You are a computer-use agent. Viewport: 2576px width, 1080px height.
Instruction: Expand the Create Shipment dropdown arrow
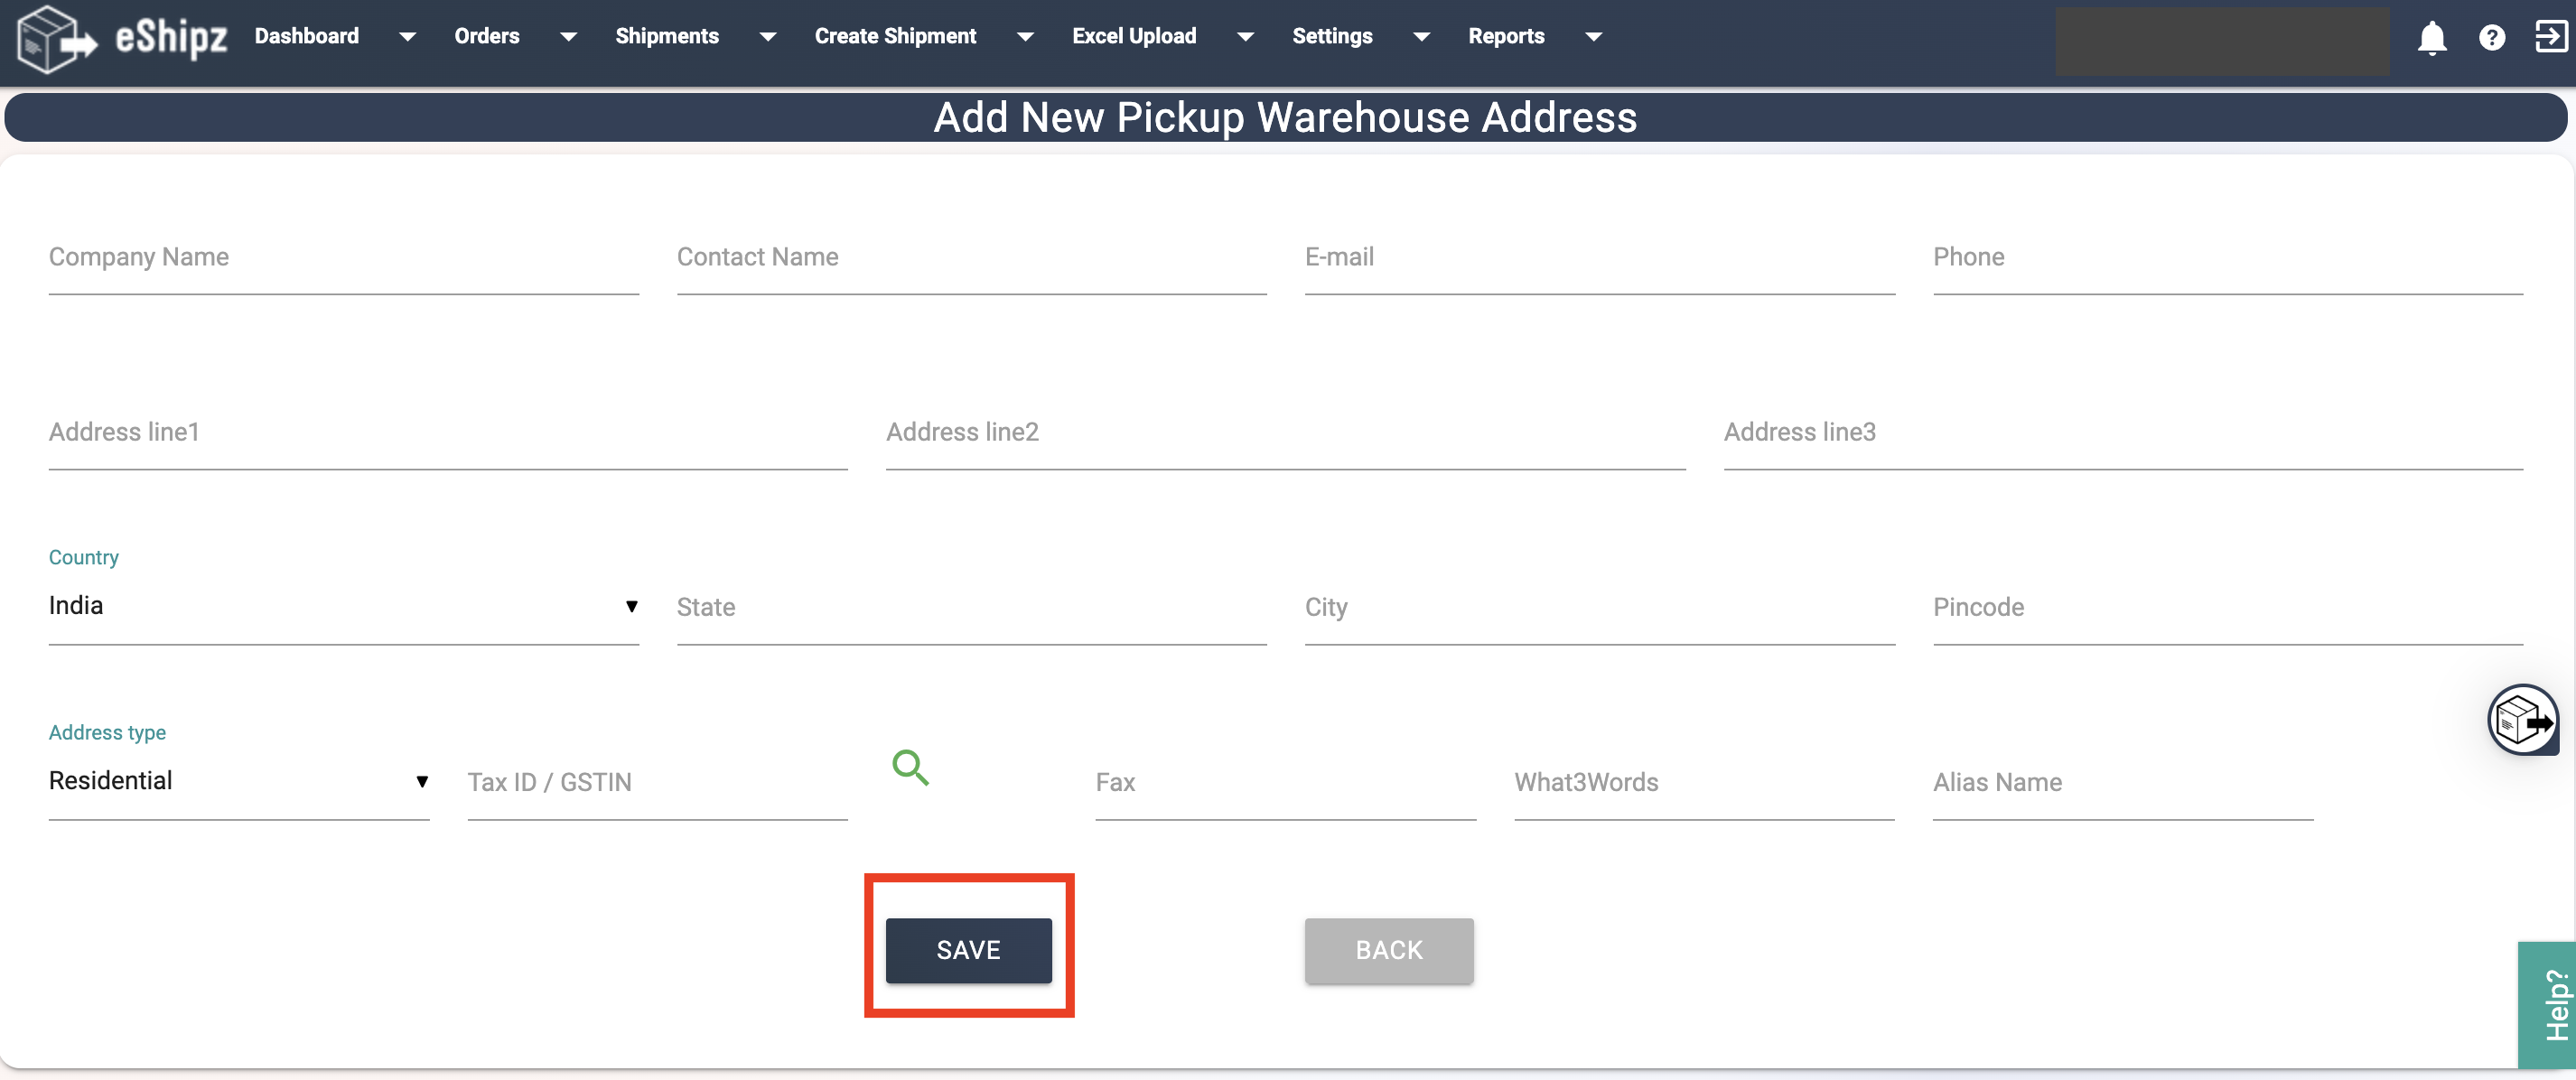pyautogui.click(x=1025, y=37)
